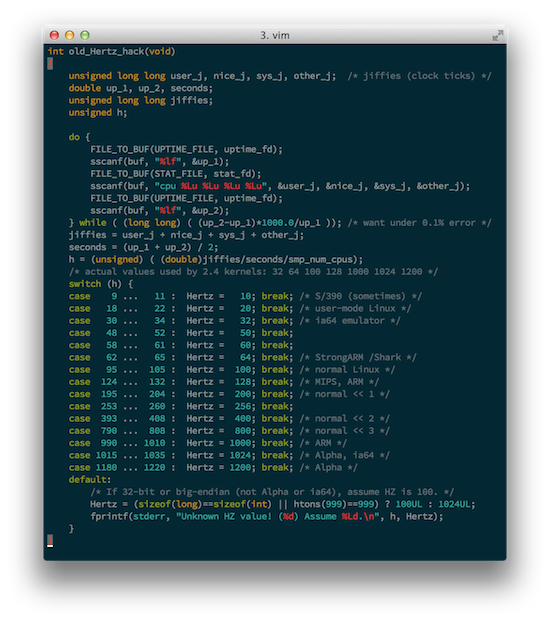Click the comment 'normal Linux'
550x621 pixels.
tap(347, 370)
